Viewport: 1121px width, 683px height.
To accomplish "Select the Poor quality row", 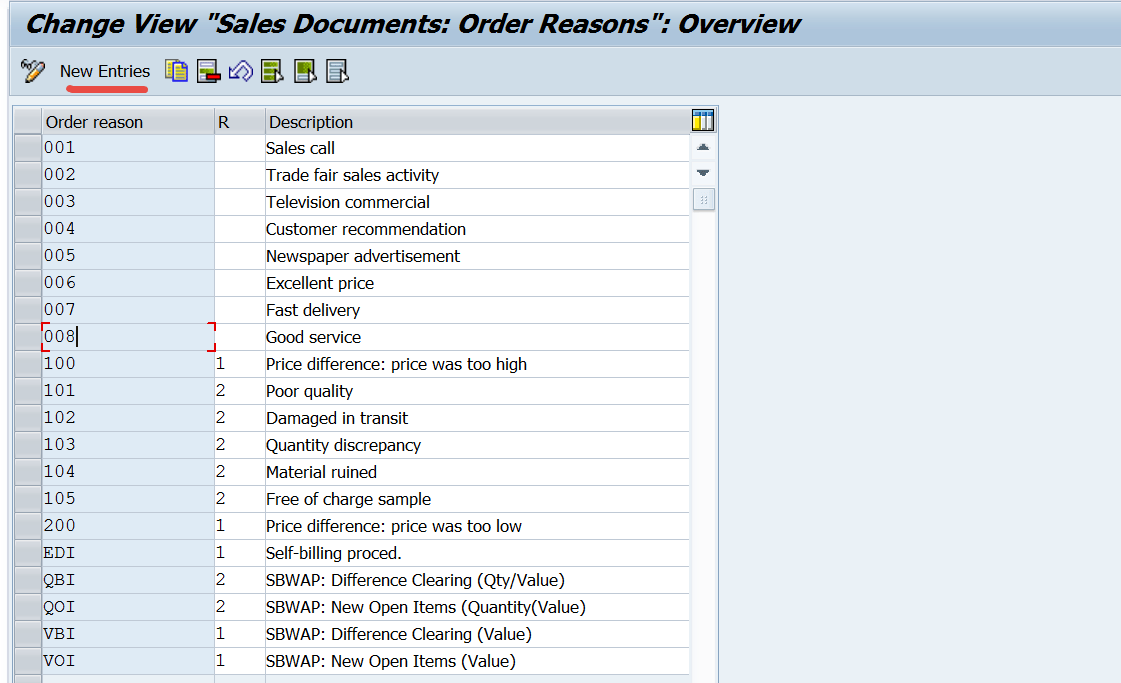I will click(26, 390).
